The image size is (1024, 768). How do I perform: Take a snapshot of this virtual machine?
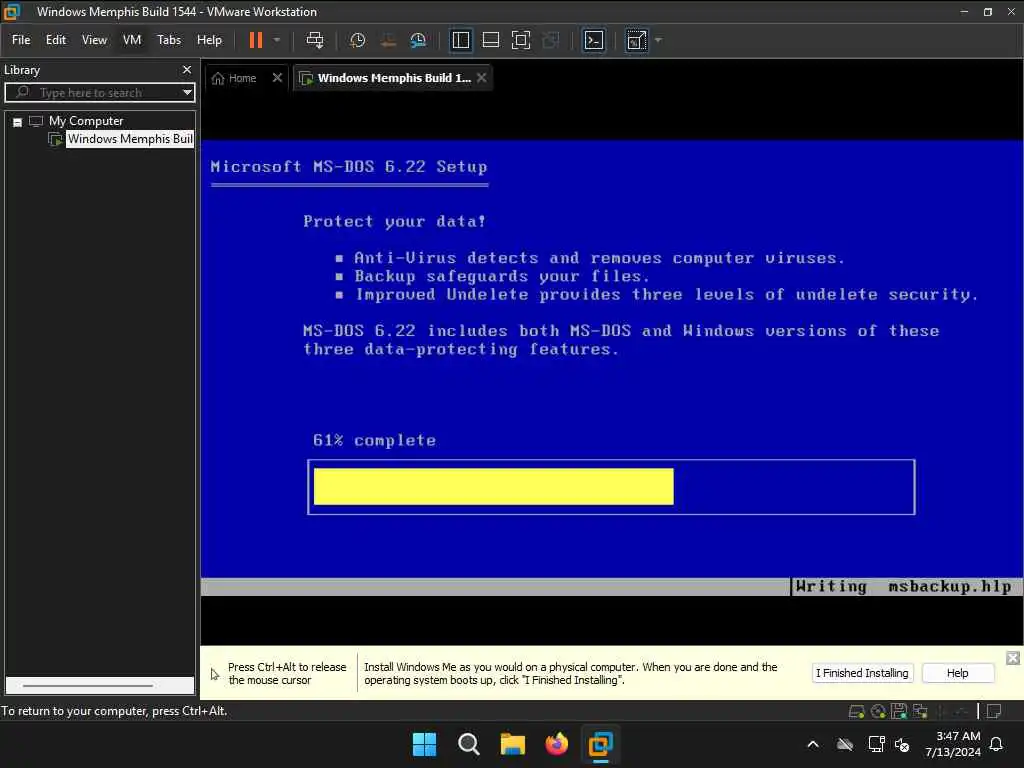tap(357, 40)
